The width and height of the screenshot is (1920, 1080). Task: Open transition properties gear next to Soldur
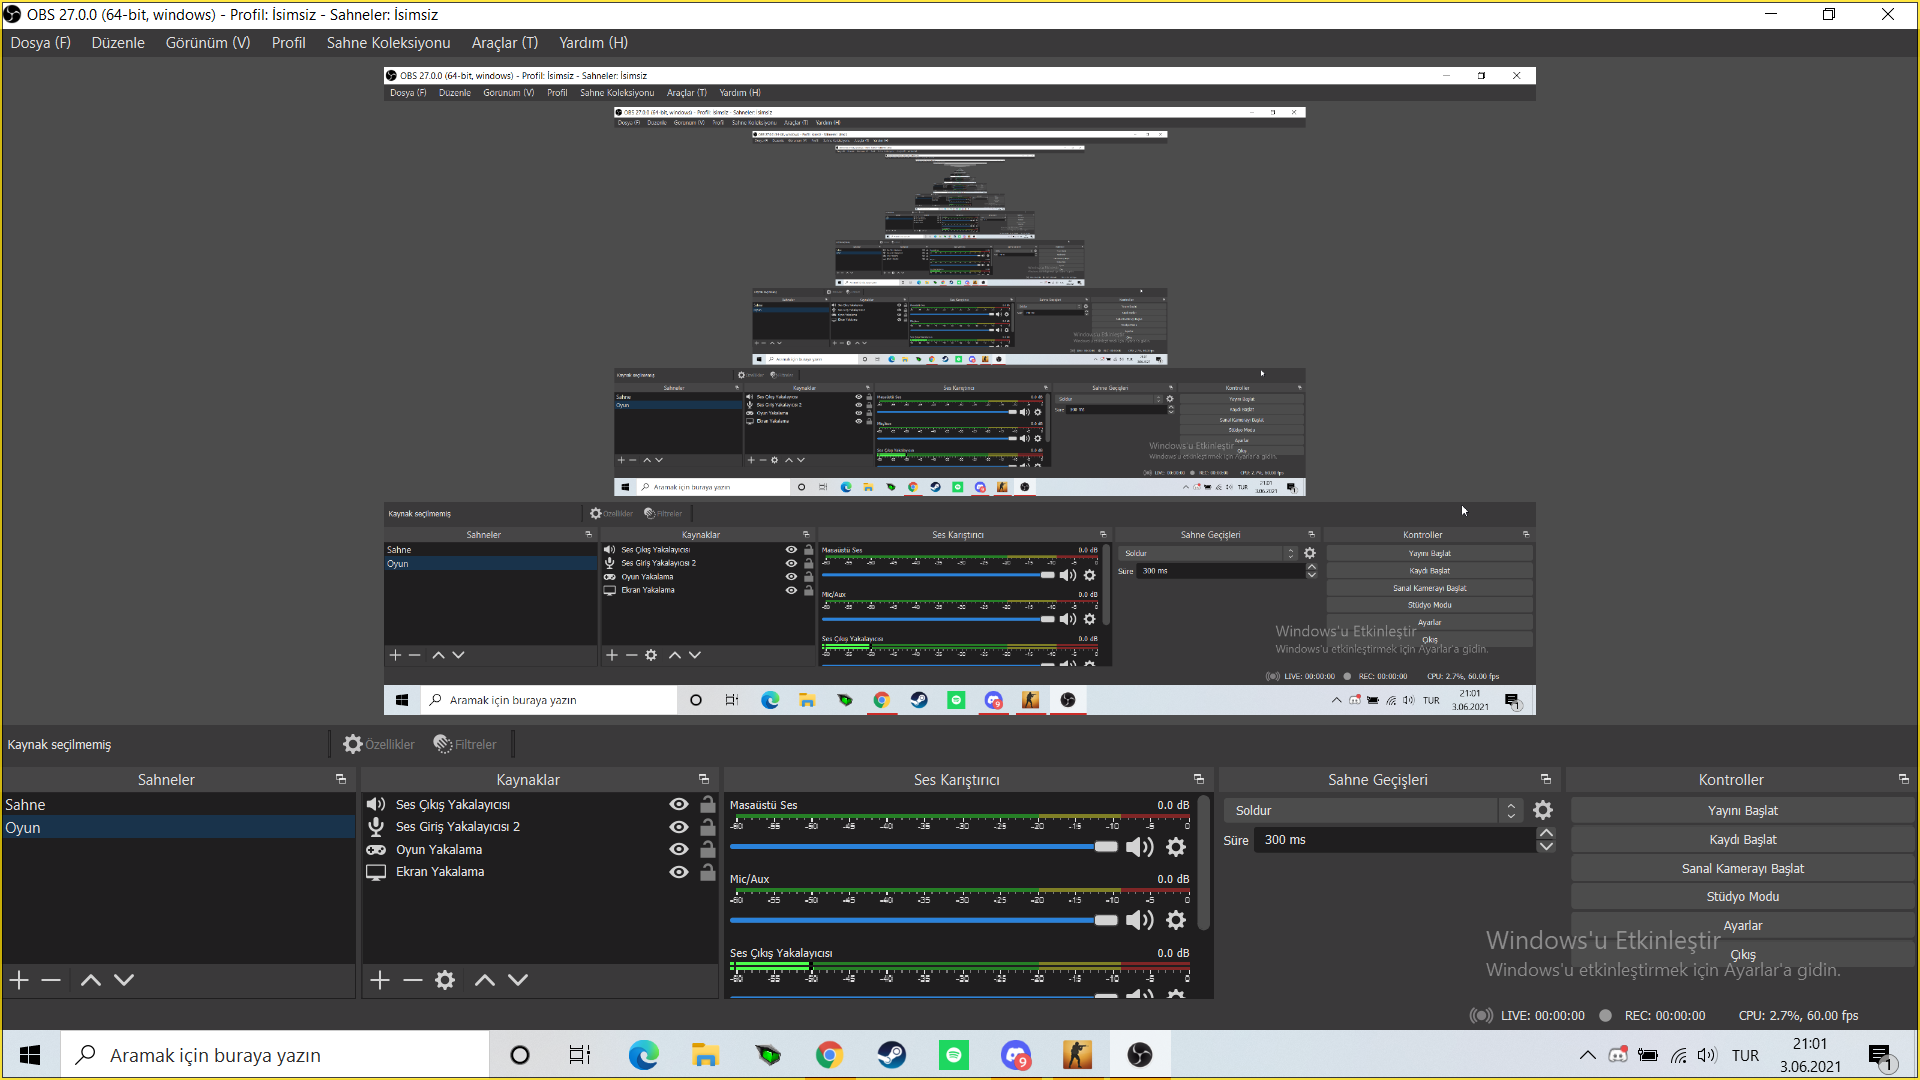click(x=1543, y=811)
